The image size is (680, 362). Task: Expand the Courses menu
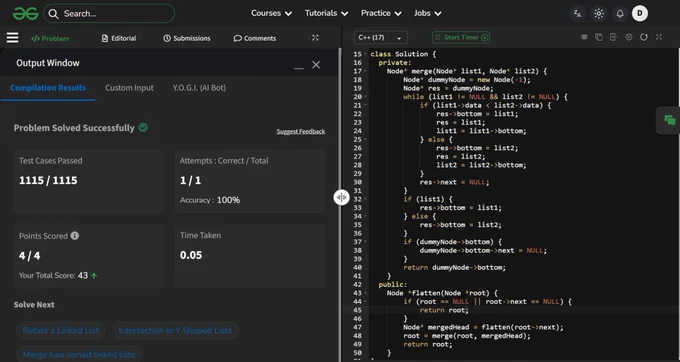pyautogui.click(x=271, y=13)
